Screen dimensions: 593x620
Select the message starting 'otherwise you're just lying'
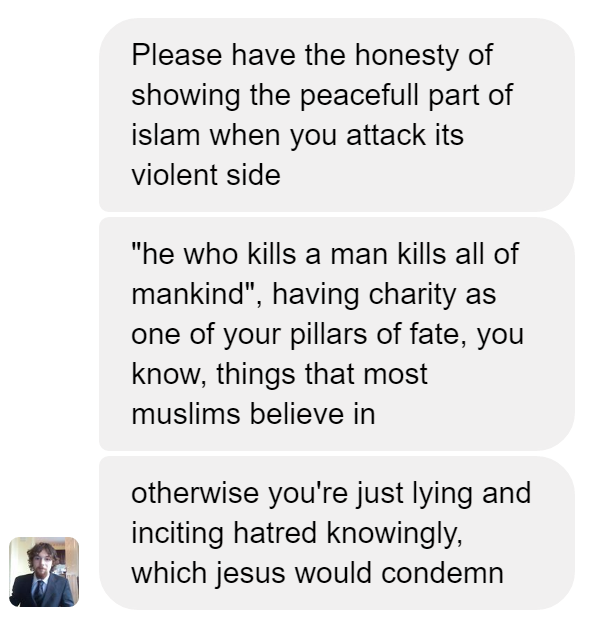(x=336, y=533)
